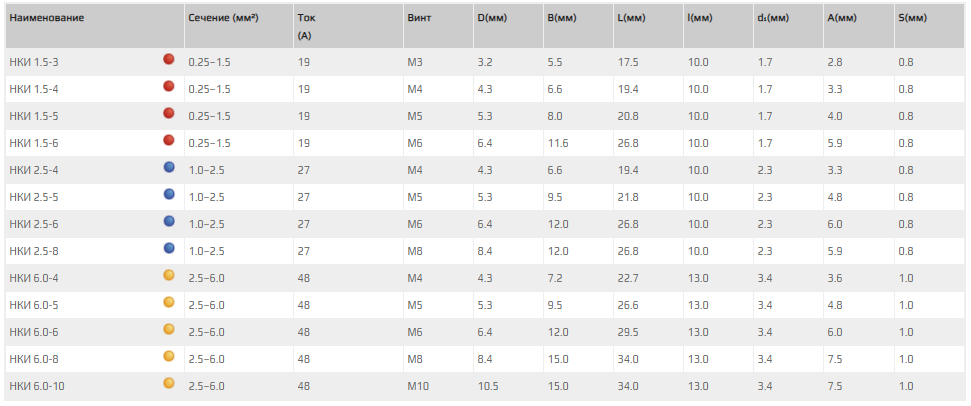Click the yellow dot beside НКИ 6.0-10
The image size is (971, 406).
pos(169,384)
